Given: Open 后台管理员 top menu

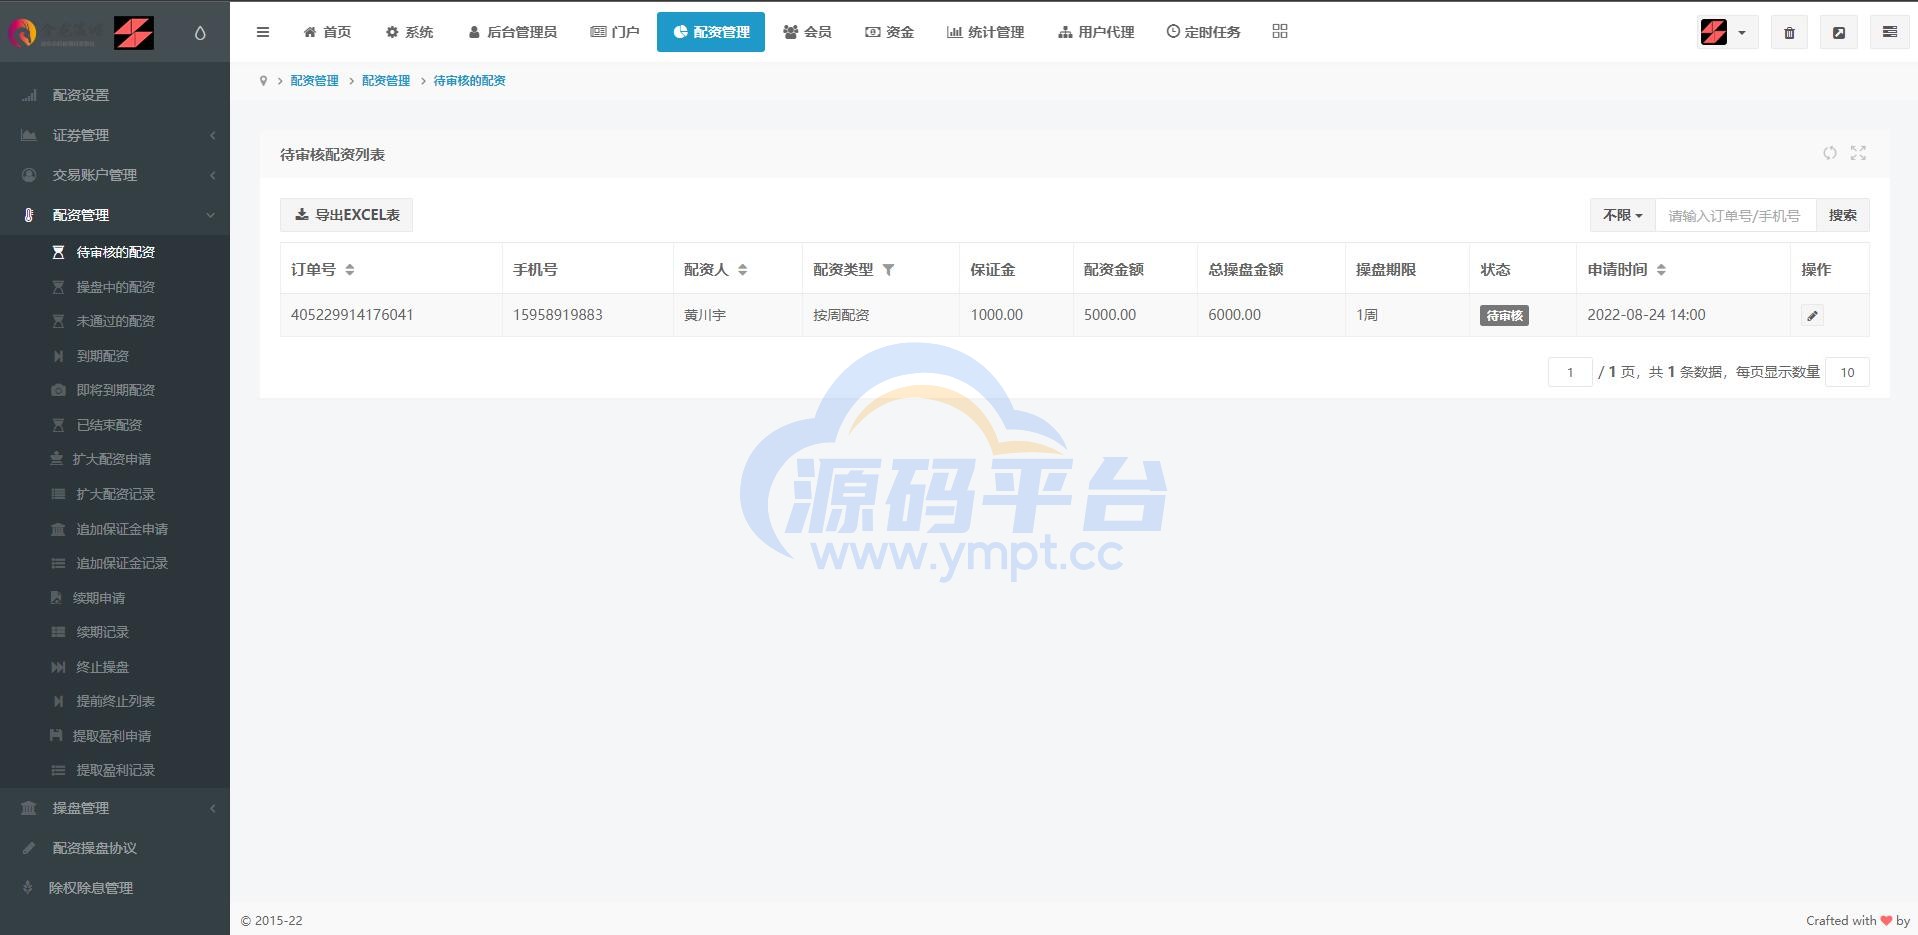Looking at the screenshot, I should click(x=512, y=32).
